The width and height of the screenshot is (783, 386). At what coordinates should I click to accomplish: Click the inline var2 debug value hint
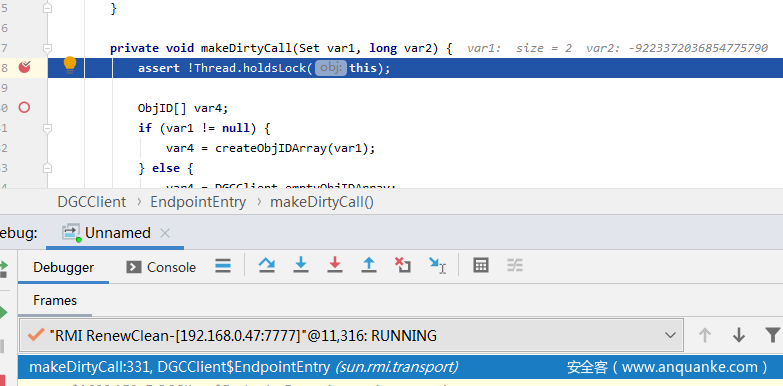[677, 48]
